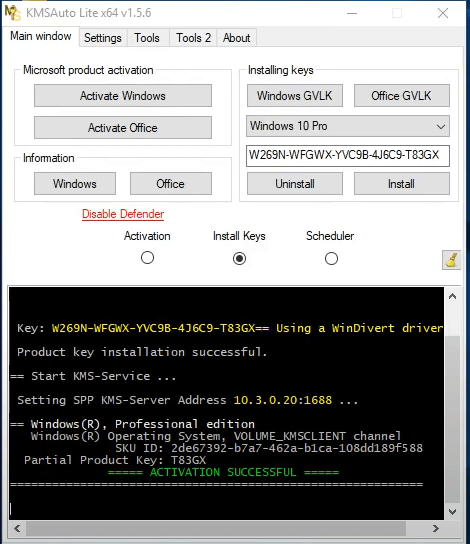This screenshot has height=544, width=470.
Task: Select the Install Keys radio button
Action: (239, 258)
